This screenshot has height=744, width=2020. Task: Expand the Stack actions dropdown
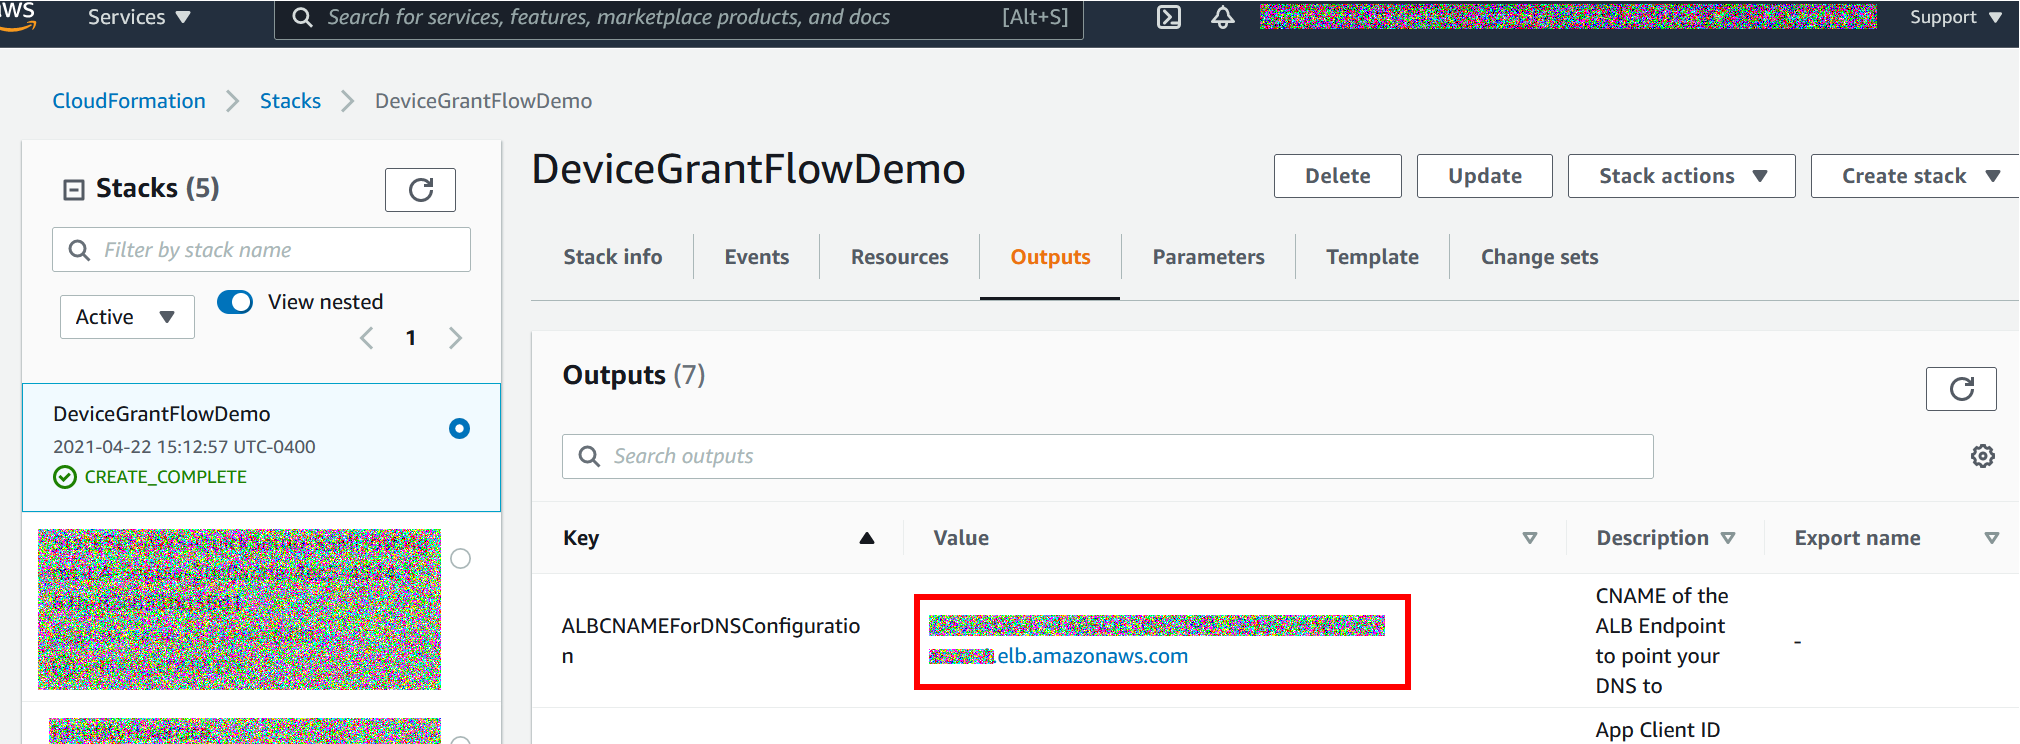pyautogui.click(x=1681, y=176)
